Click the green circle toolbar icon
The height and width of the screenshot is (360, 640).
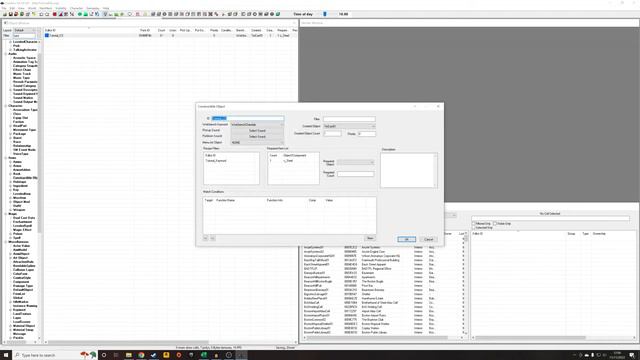[80, 14]
